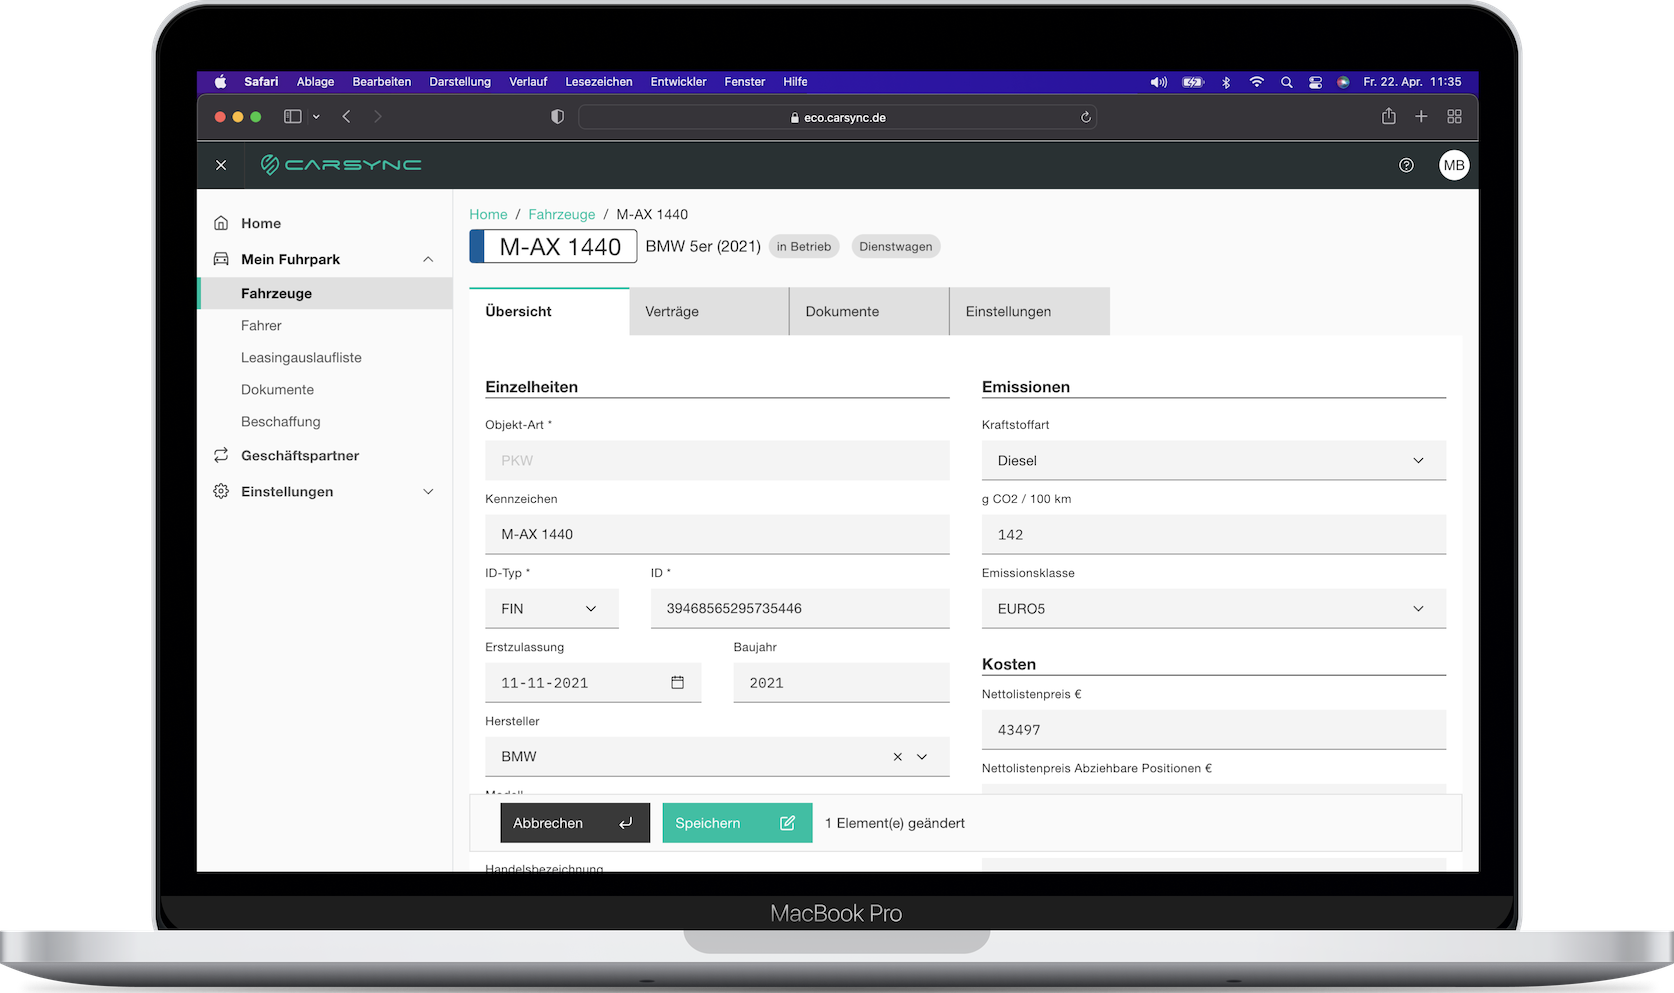The width and height of the screenshot is (1674, 993).
Task: Click the Speichern button
Action: (737, 823)
